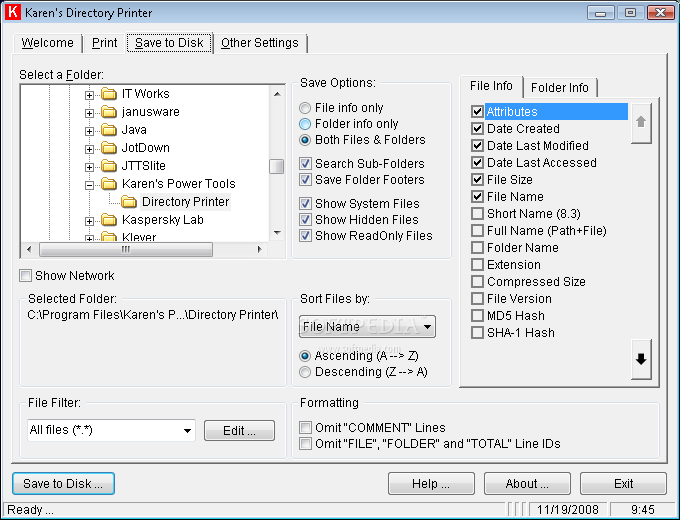Click the janusware folder icon
This screenshot has width=680, height=520.
[x=109, y=112]
